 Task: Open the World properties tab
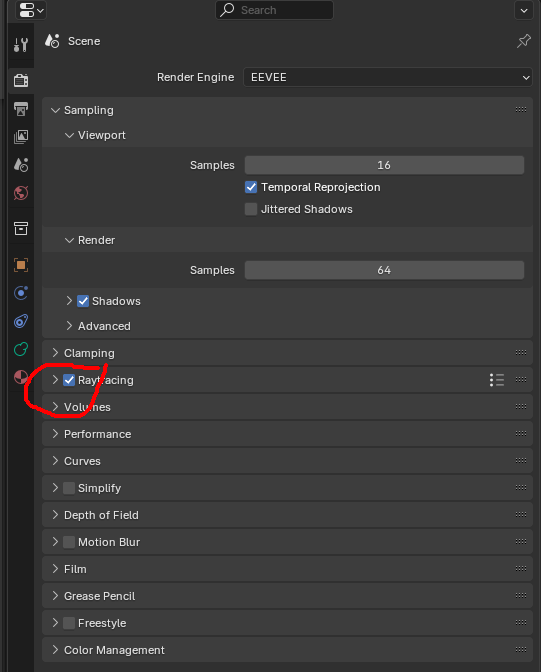21,193
